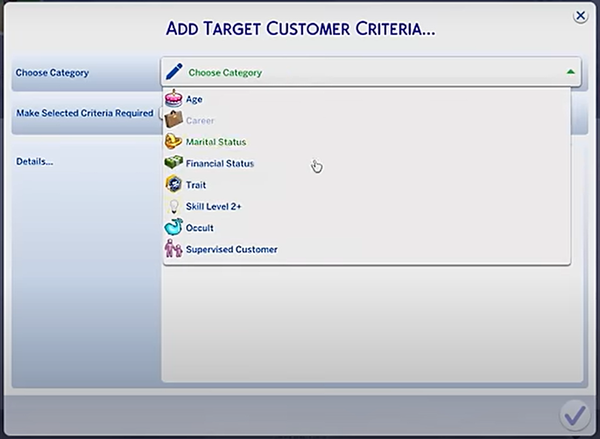Choose the Skill Level 2+ text option
The width and height of the screenshot is (600, 439).
214,206
